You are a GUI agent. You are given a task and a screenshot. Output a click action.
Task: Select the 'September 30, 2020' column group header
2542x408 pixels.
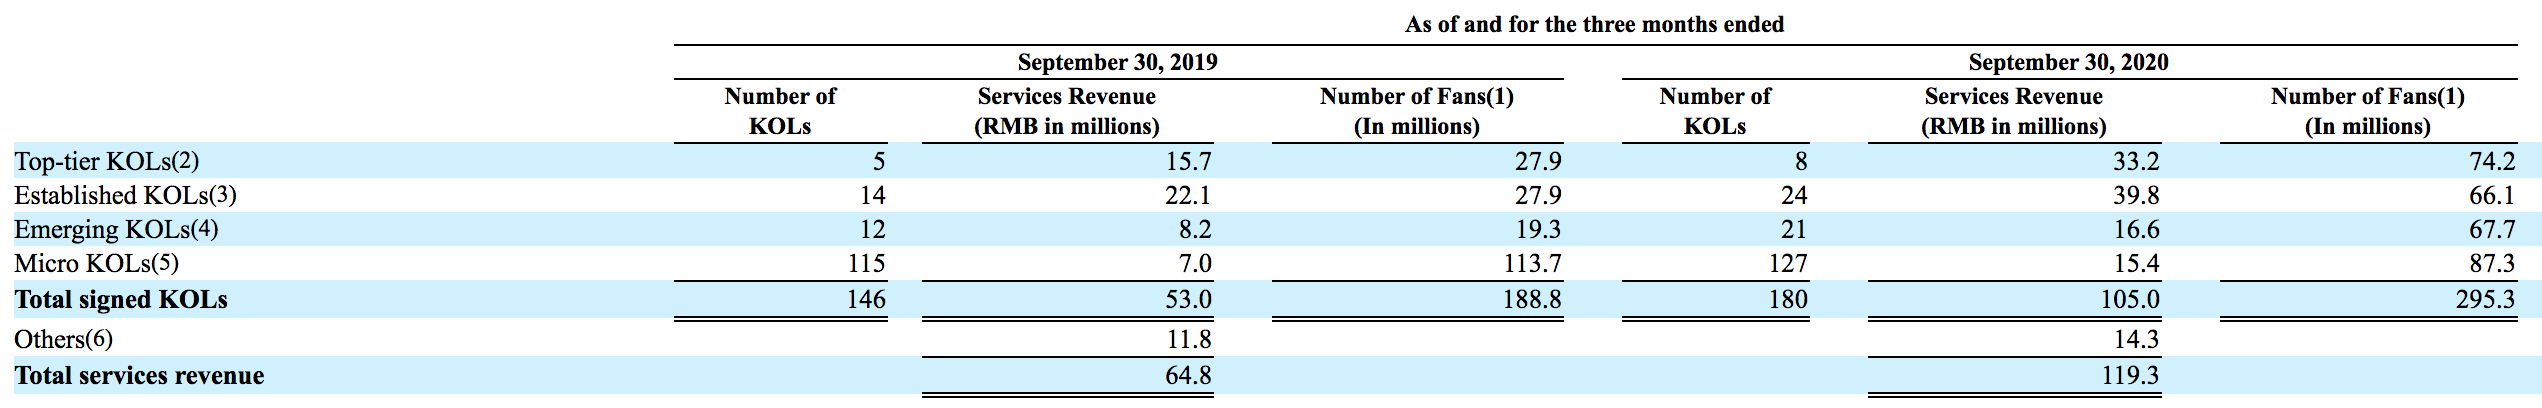pos(2068,62)
